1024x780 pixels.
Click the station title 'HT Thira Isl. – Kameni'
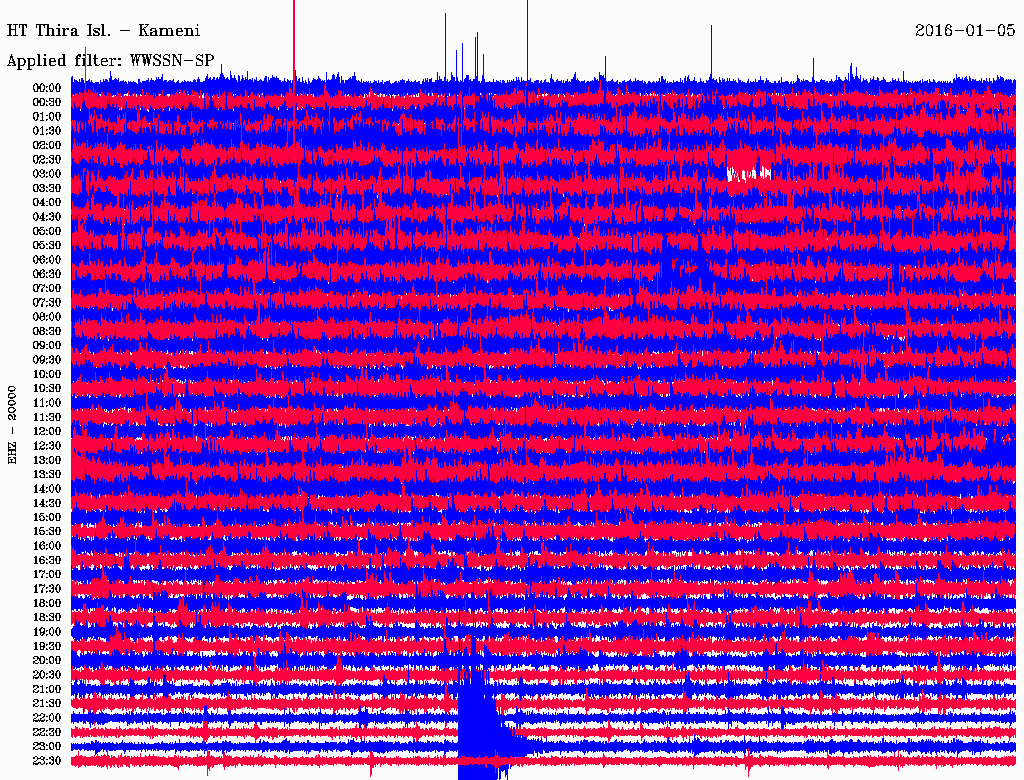coord(103,31)
